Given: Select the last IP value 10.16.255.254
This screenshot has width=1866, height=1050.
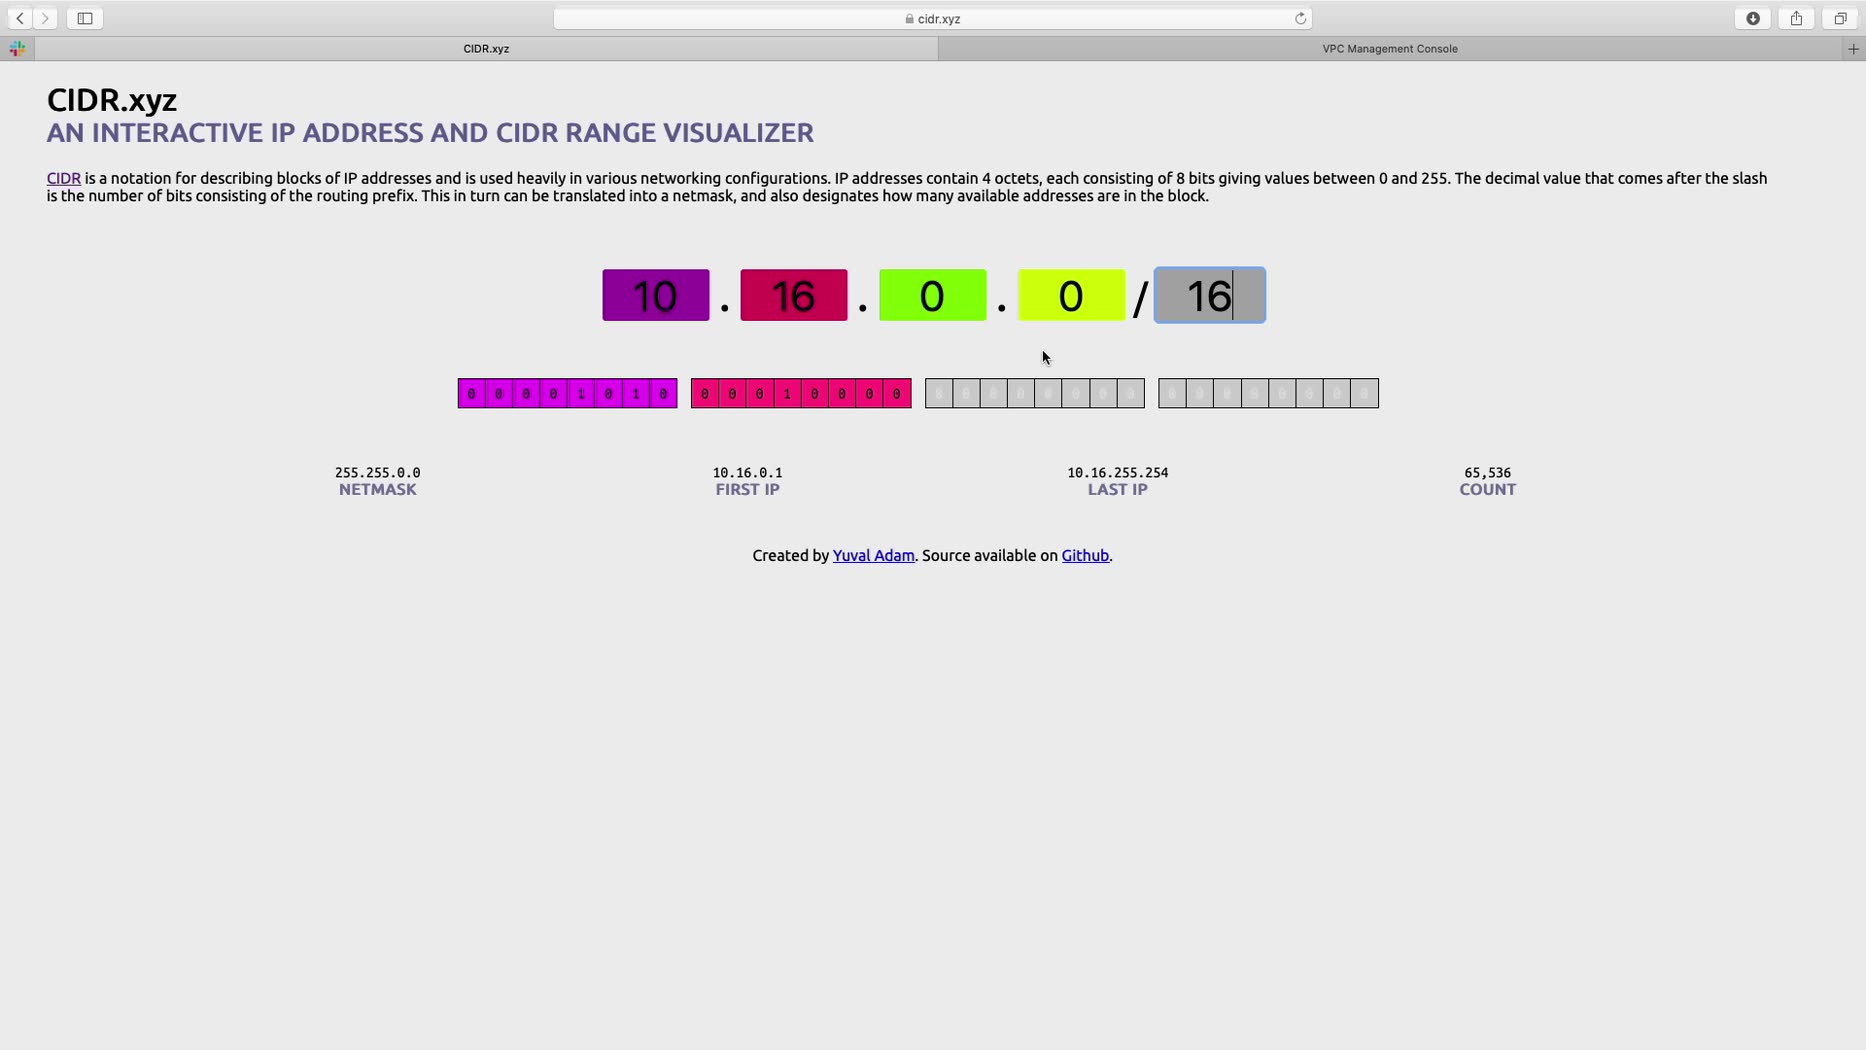Looking at the screenshot, I should (x=1117, y=472).
